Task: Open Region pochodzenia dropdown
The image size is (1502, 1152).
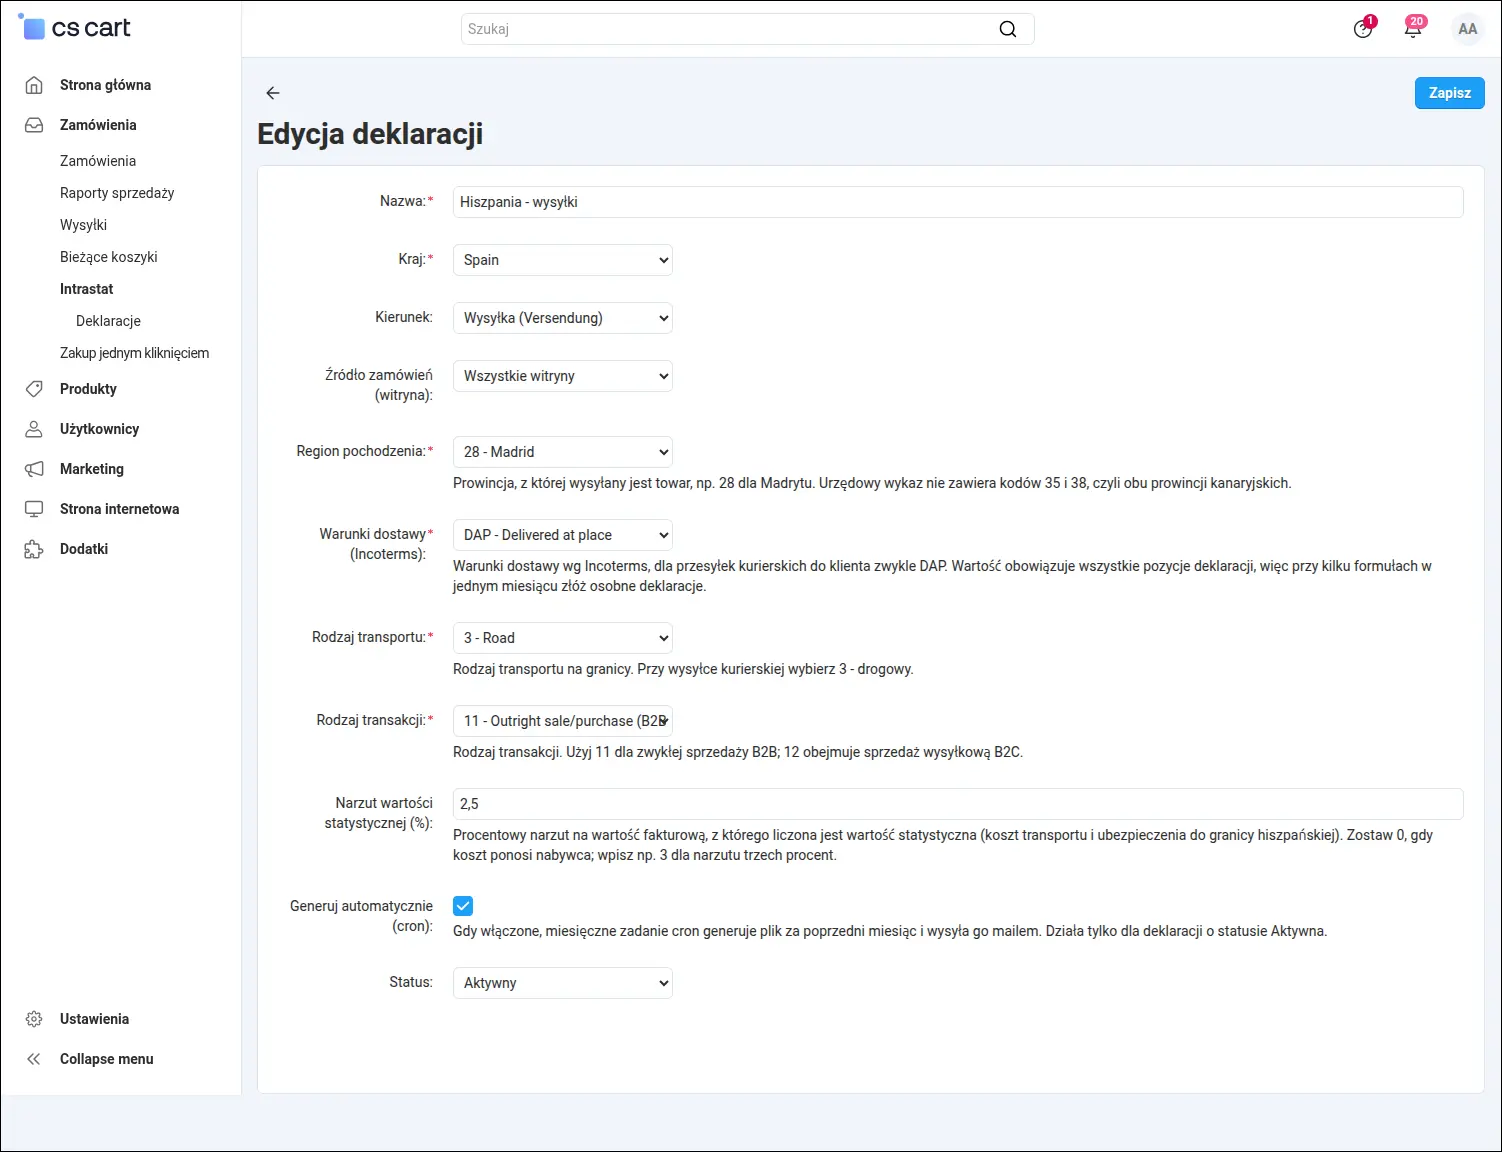Action: click(562, 452)
